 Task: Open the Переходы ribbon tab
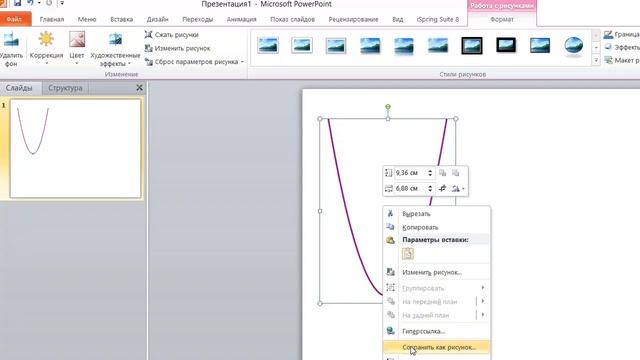pyautogui.click(x=198, y=19)
